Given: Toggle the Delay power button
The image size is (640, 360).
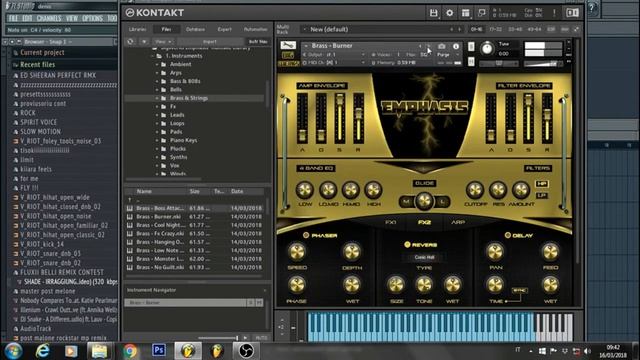Looking at the screenshot, I should [x=507, y=235].
